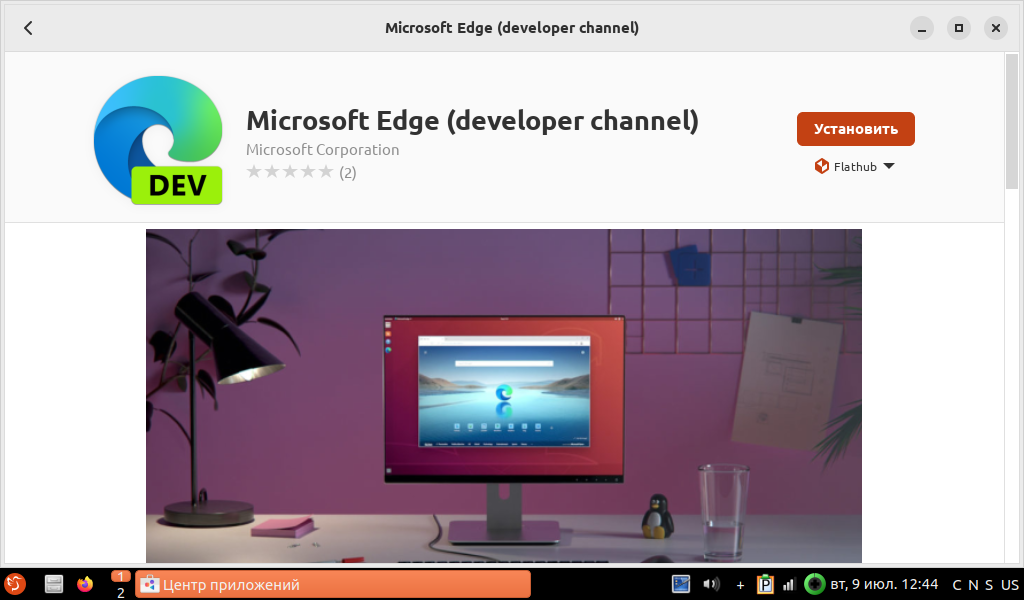The width and height of the screenshot is (1024, 600).
Task: Maximize the app store window
Action: 959,28
